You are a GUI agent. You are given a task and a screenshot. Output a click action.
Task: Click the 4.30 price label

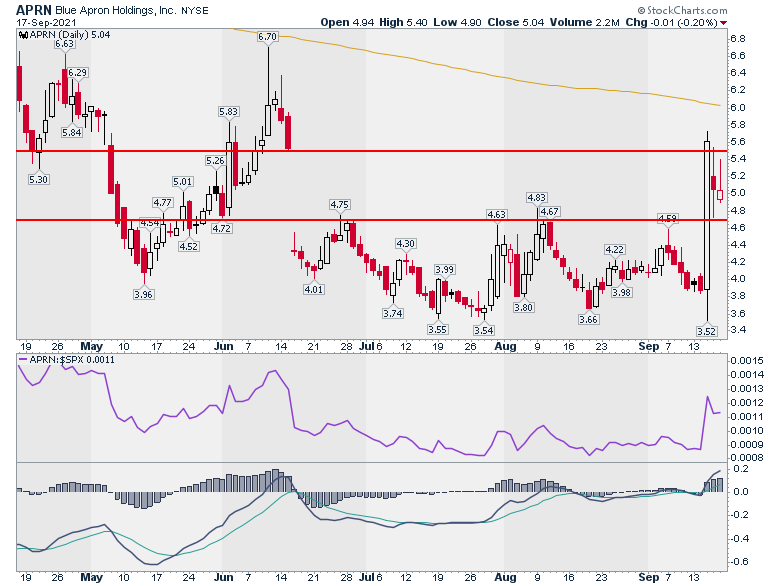pyautogui.click(x=405, y=244)
